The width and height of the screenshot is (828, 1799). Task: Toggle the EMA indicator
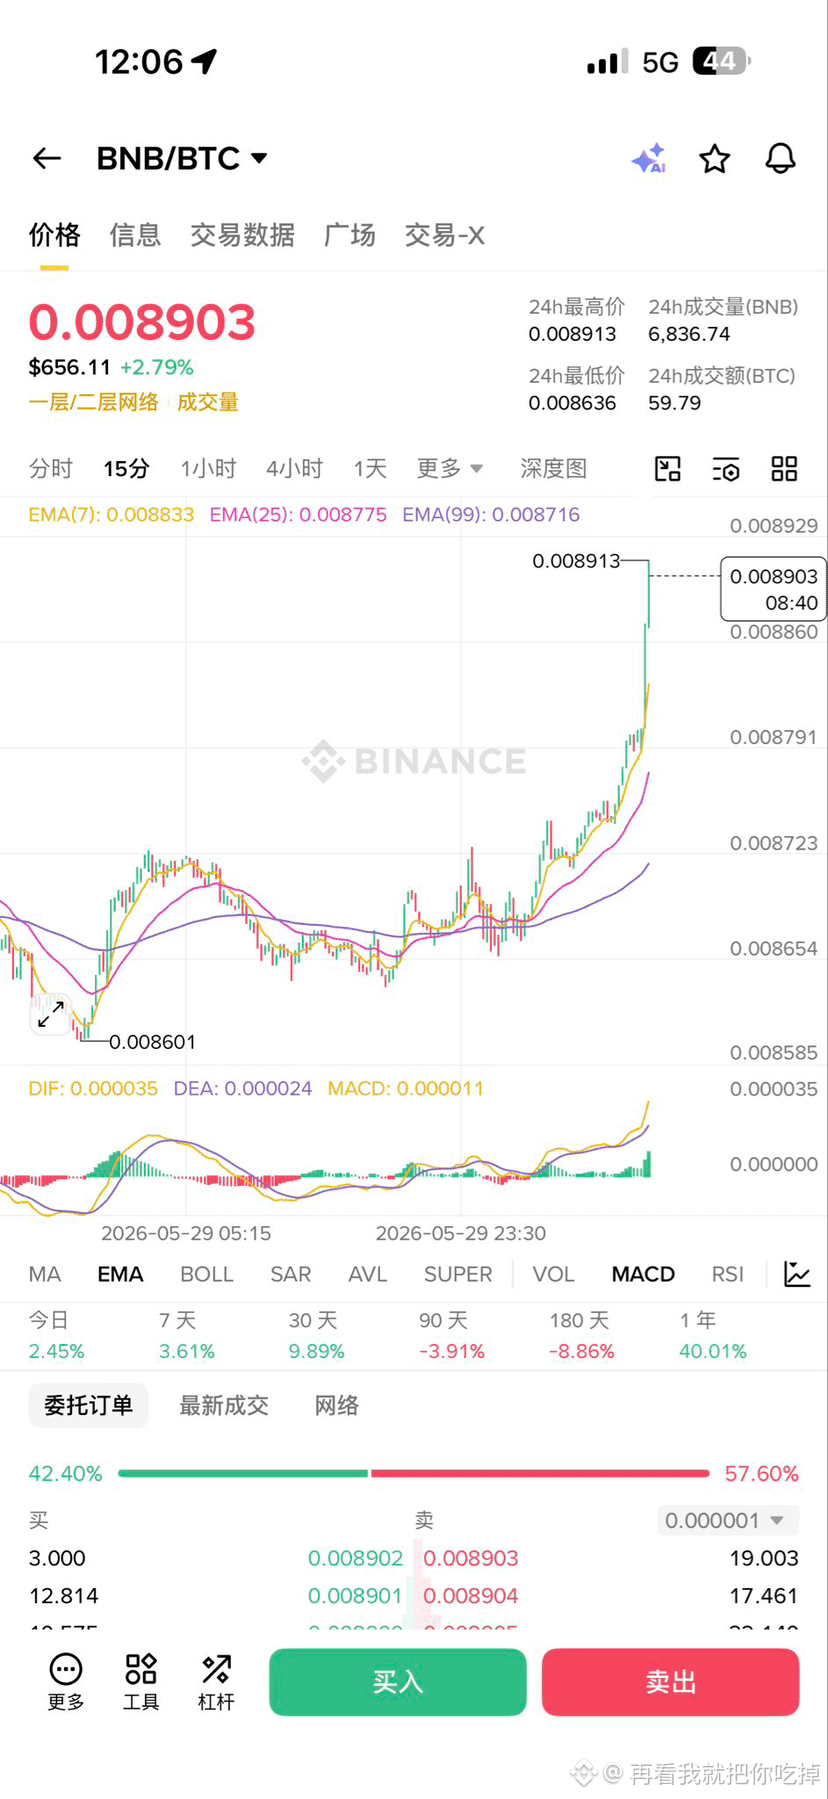coord(120,1274)
